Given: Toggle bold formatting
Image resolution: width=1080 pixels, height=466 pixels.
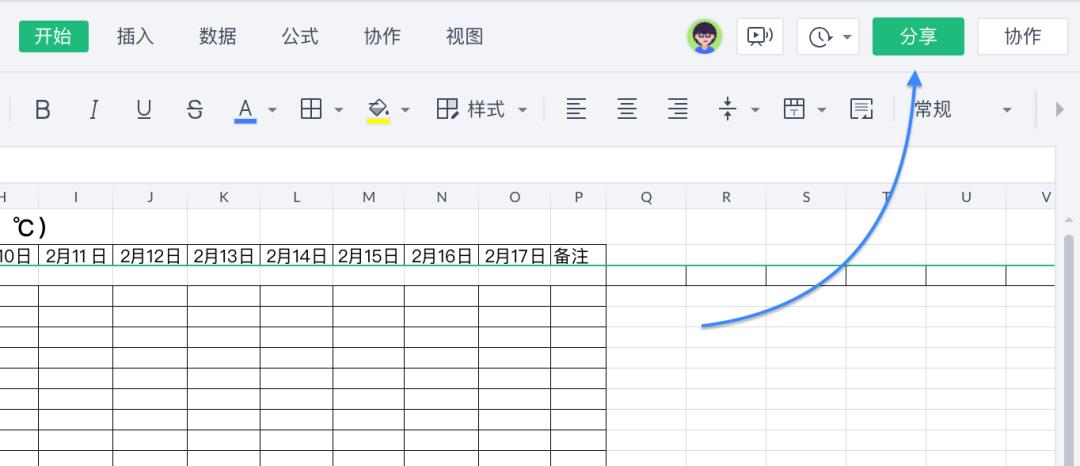Looking at the screenshot, I should click(43, 109).
